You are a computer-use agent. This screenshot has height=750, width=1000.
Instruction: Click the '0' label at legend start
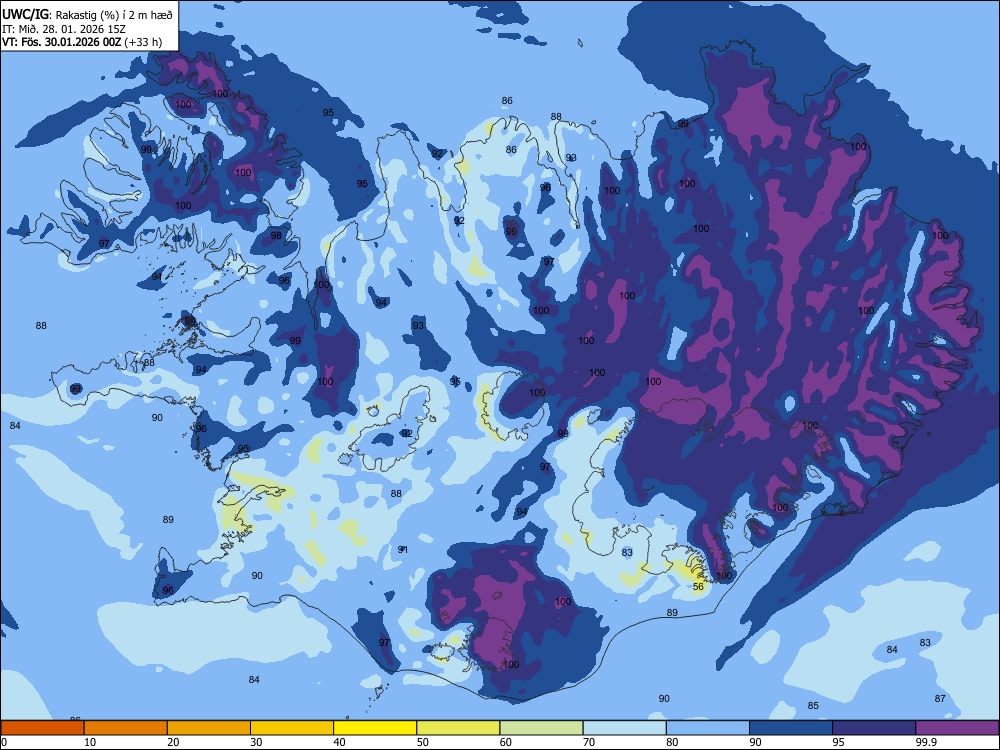pyautogui.click(x=4, y=742)
